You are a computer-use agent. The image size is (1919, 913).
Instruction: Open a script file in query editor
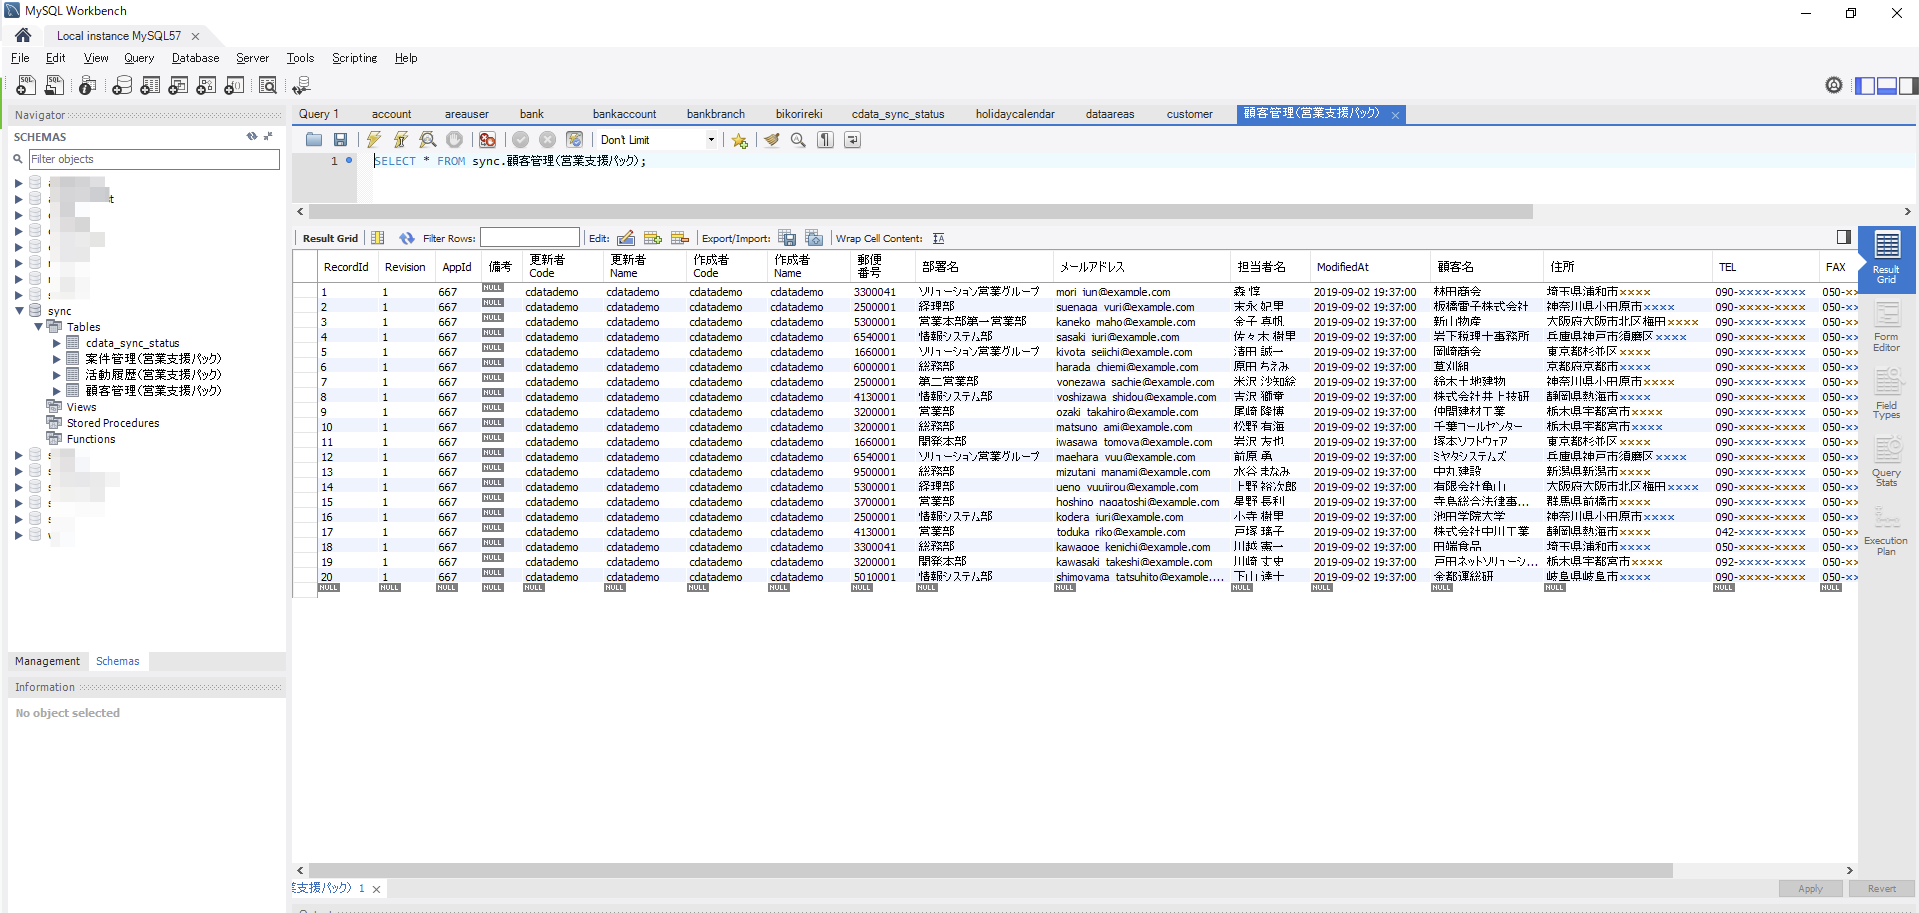click(x=314, y=140)
